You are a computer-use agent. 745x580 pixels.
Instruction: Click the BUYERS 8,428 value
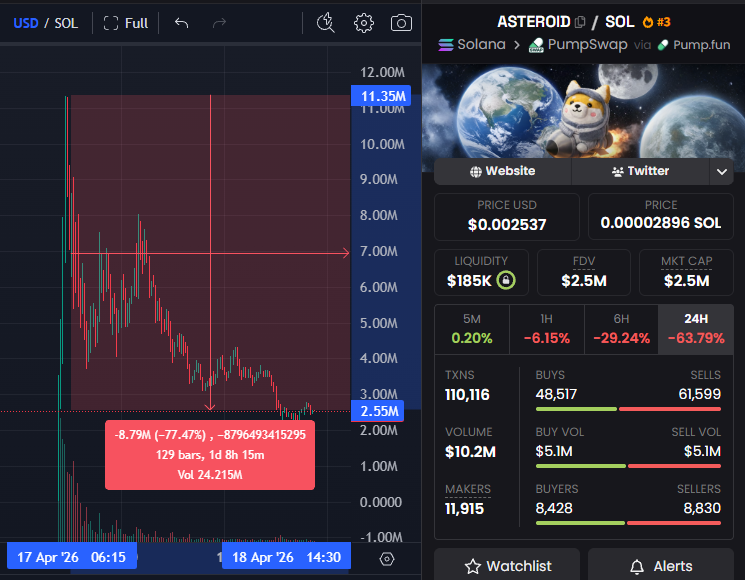pos(554,508)
